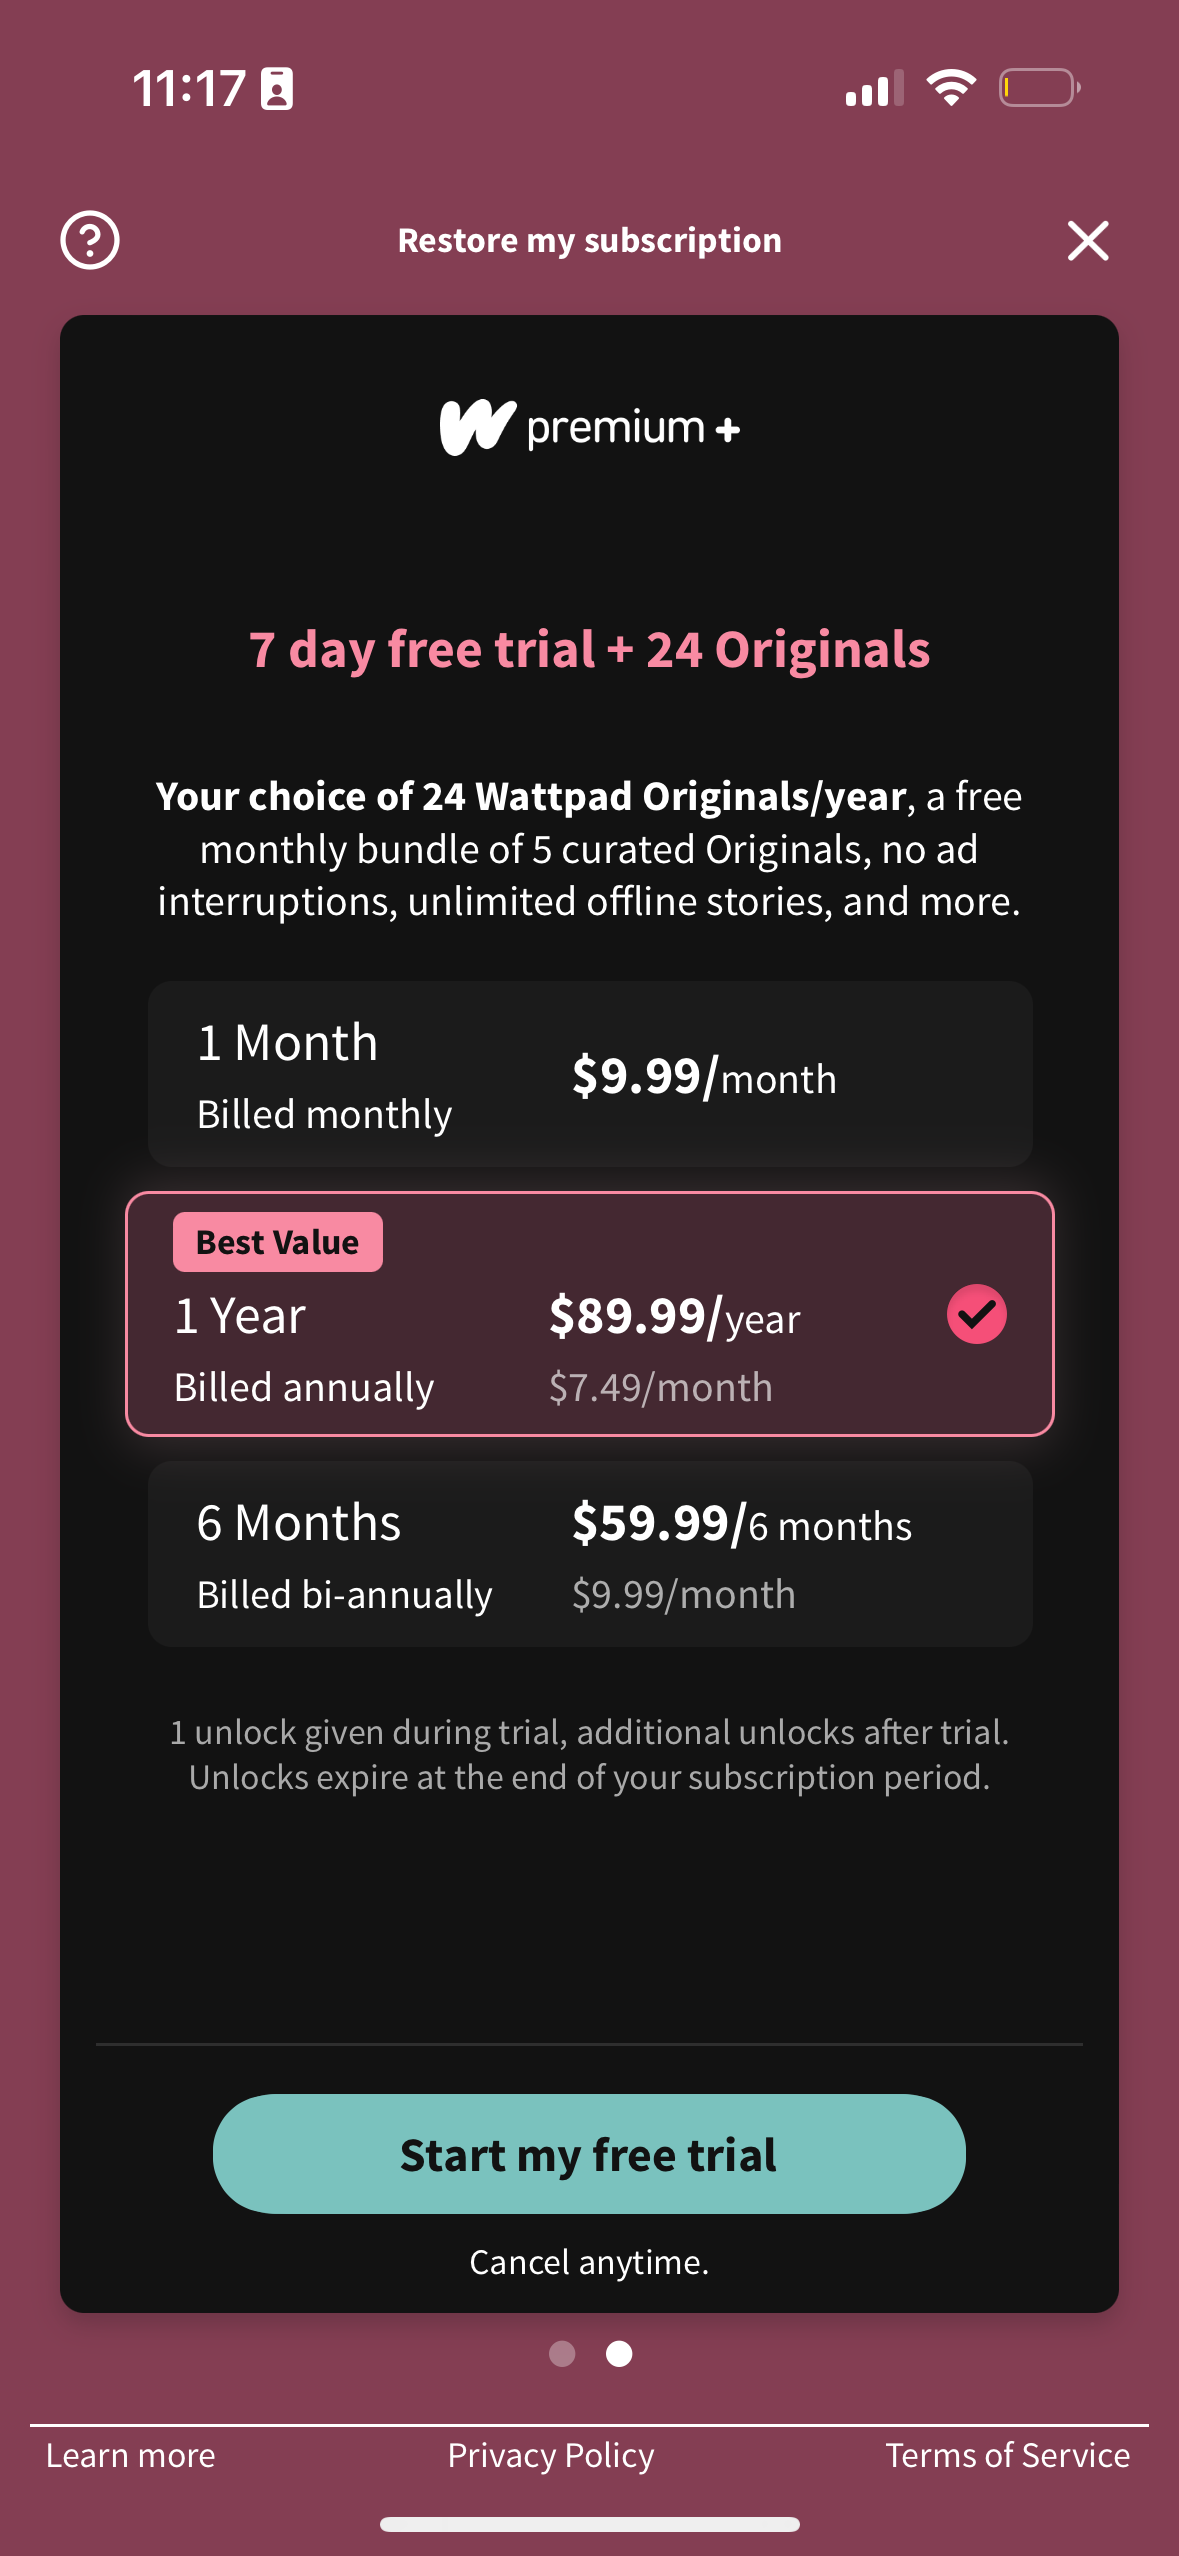Tap the pink checkmark on yearly plan
Viewport: 1179px width, 2556px height.
click(976, 1314)
